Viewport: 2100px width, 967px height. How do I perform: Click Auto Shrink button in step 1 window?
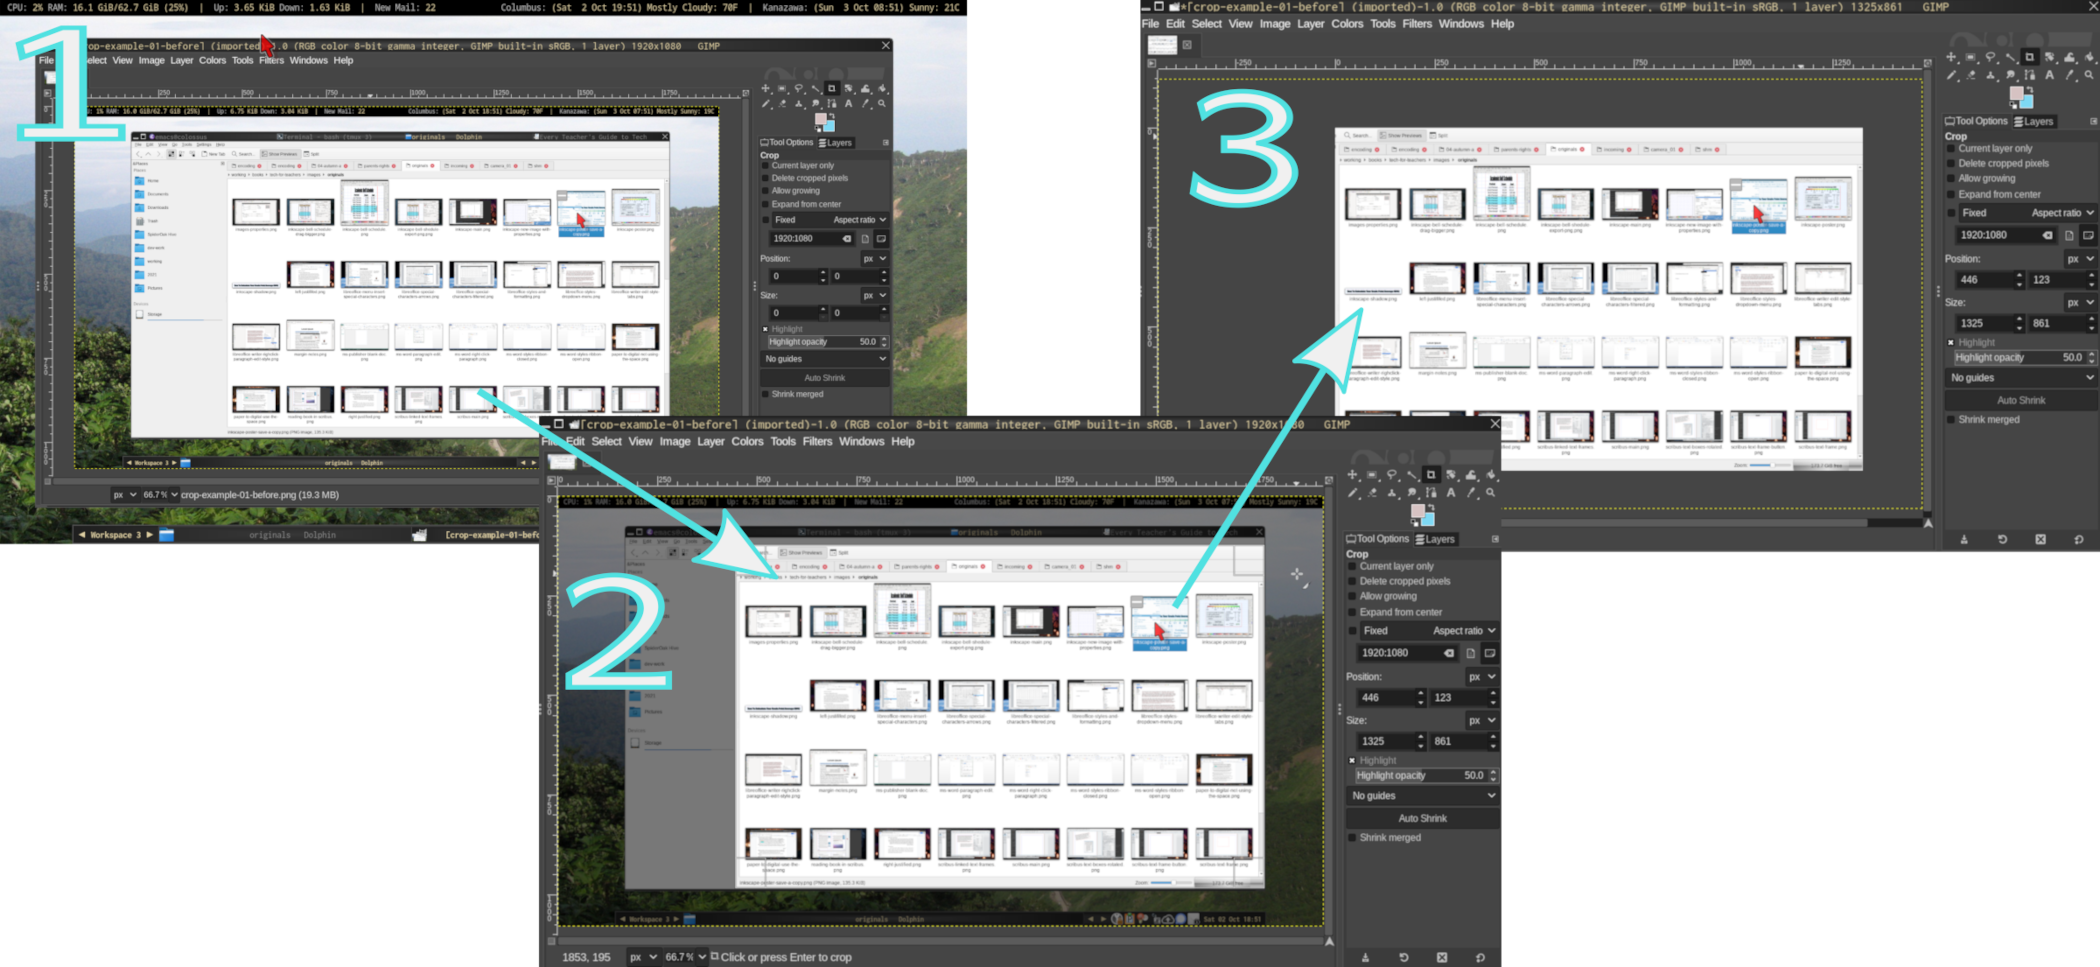[825, 378]
